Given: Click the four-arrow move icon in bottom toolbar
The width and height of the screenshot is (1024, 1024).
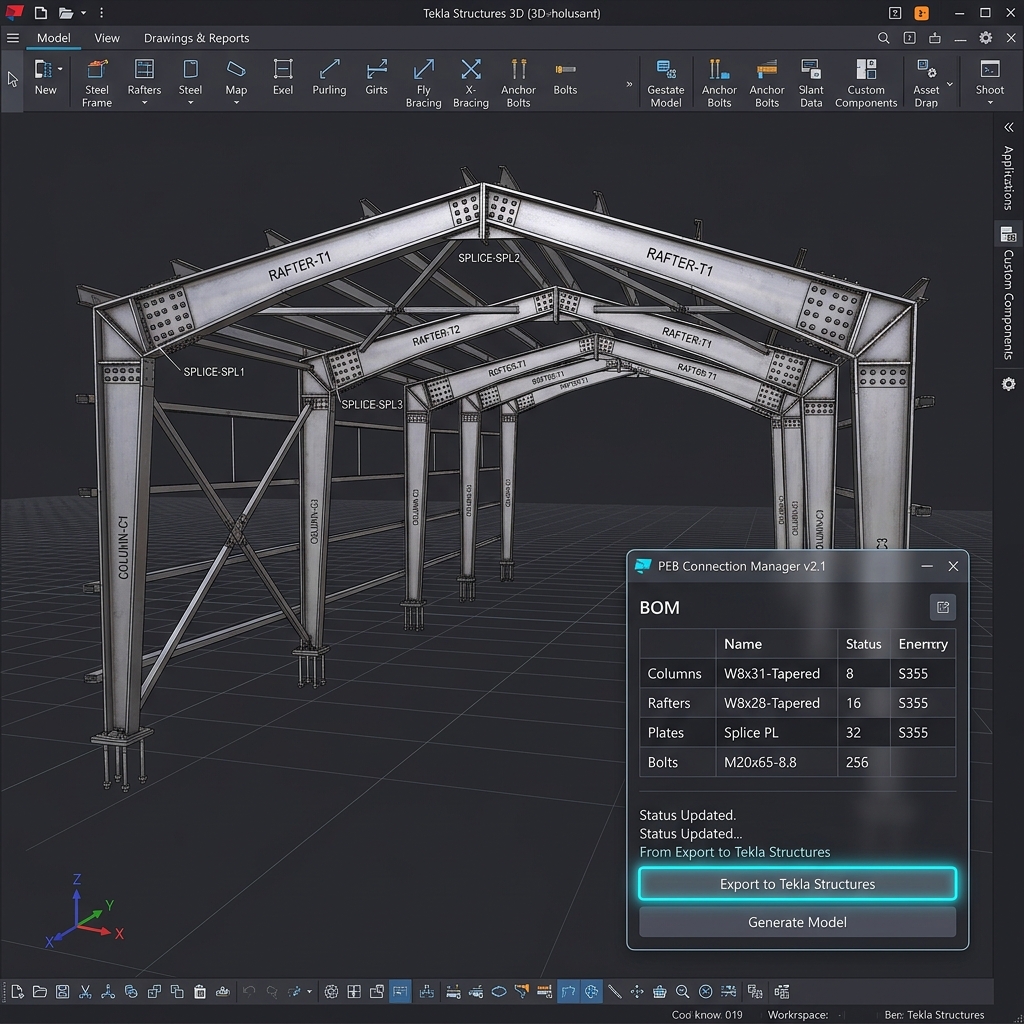Looking at the screenshot, I should coord(637,991).
